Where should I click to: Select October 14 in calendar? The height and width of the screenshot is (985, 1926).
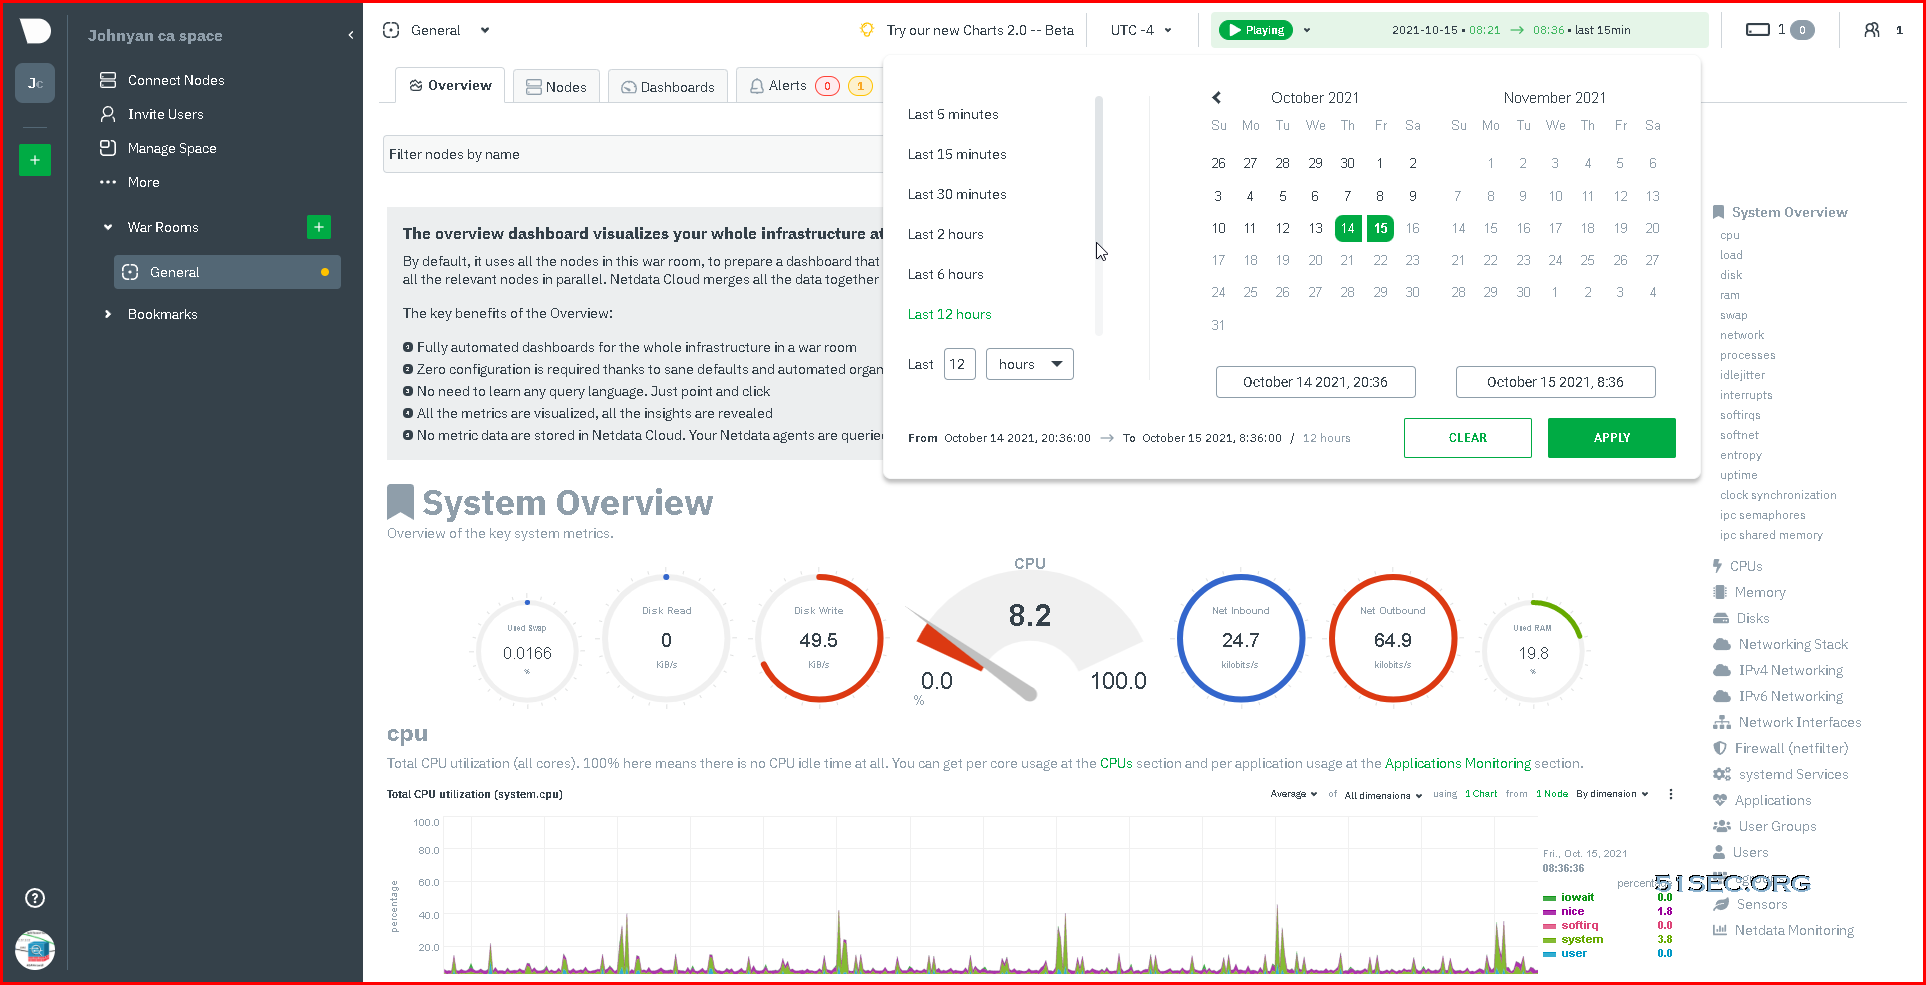pyautogui.click(x=1348, y=228)
